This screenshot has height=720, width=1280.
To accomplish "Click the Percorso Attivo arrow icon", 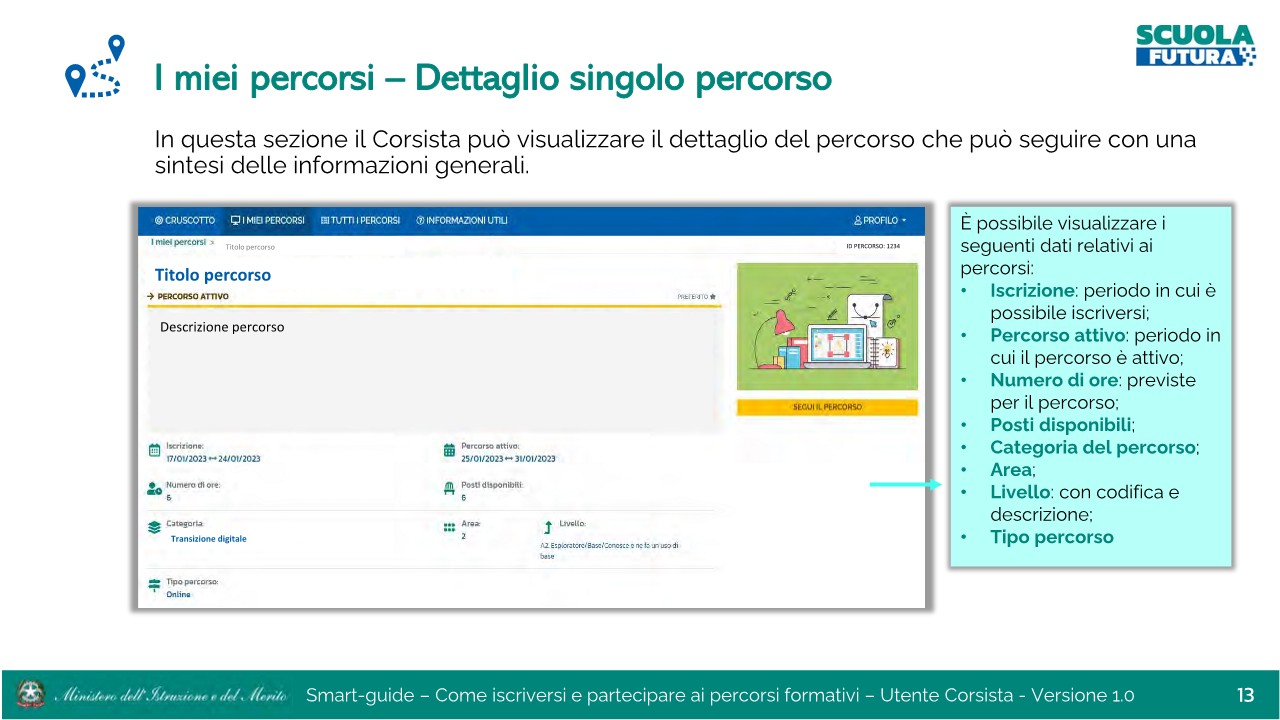I will pyautogui.click(x=150, y=297).
